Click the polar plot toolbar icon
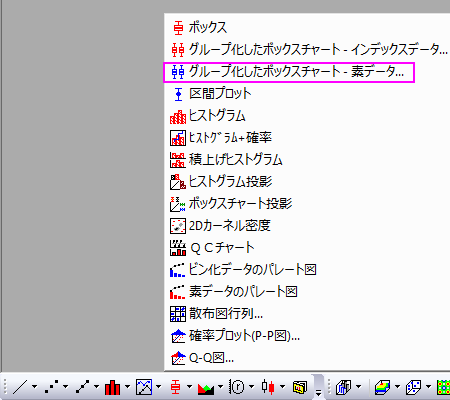Screen dimensions: 450x400 (237, 387)
